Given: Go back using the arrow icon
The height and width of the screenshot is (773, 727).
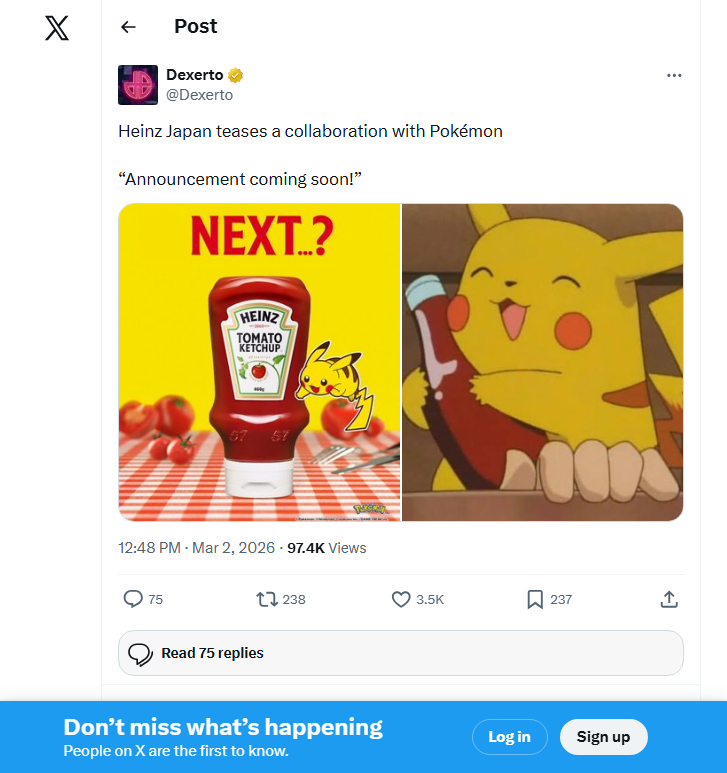Looking at the screenshot, I should coord(128,27).
